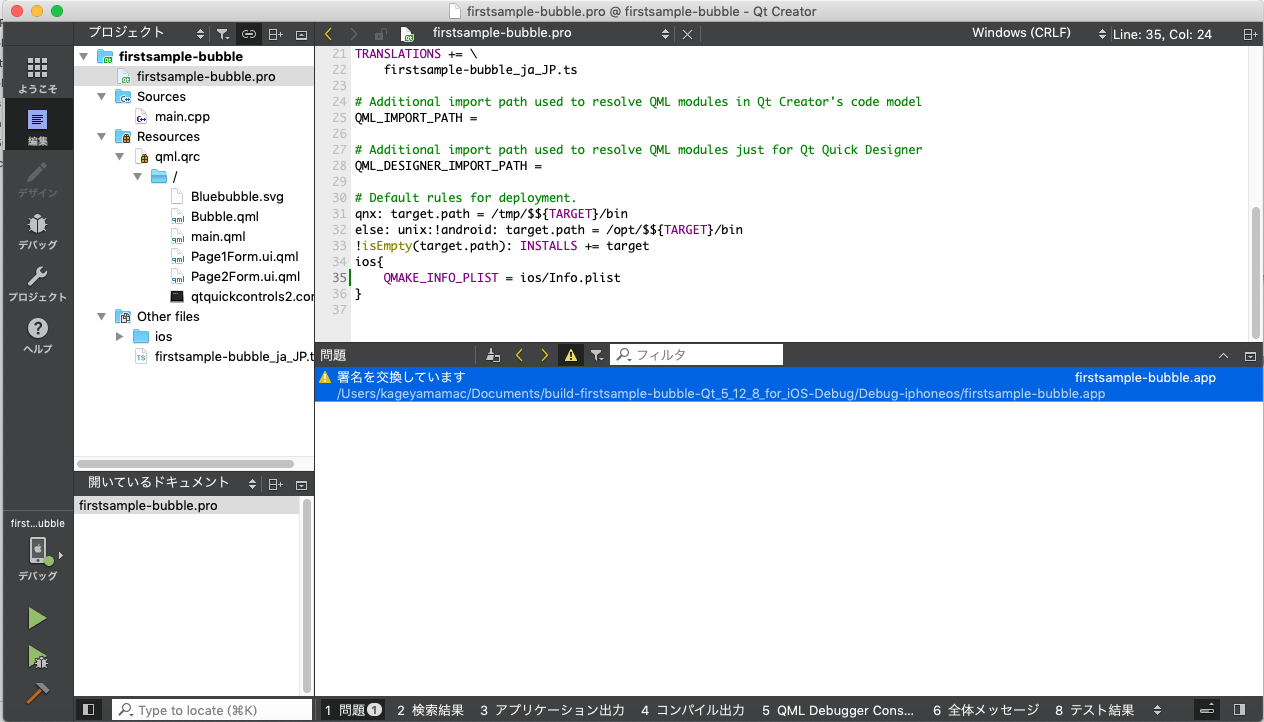1264x722 pixels.
Task: Switch to the 1 問題 output tab
Action: (353, 710)
